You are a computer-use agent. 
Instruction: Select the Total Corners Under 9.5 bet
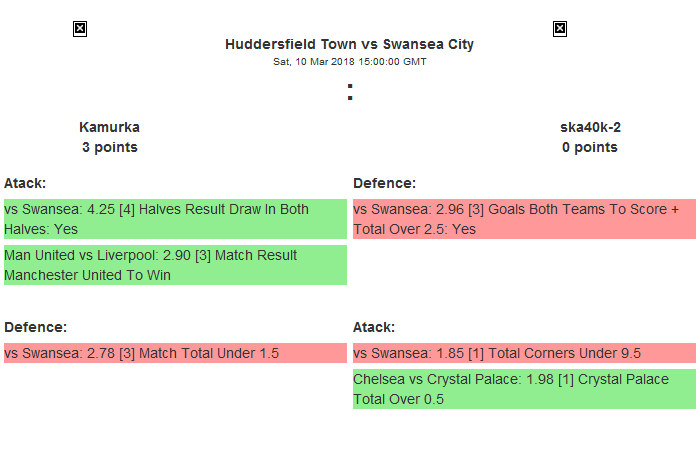(x=524, y=353)
